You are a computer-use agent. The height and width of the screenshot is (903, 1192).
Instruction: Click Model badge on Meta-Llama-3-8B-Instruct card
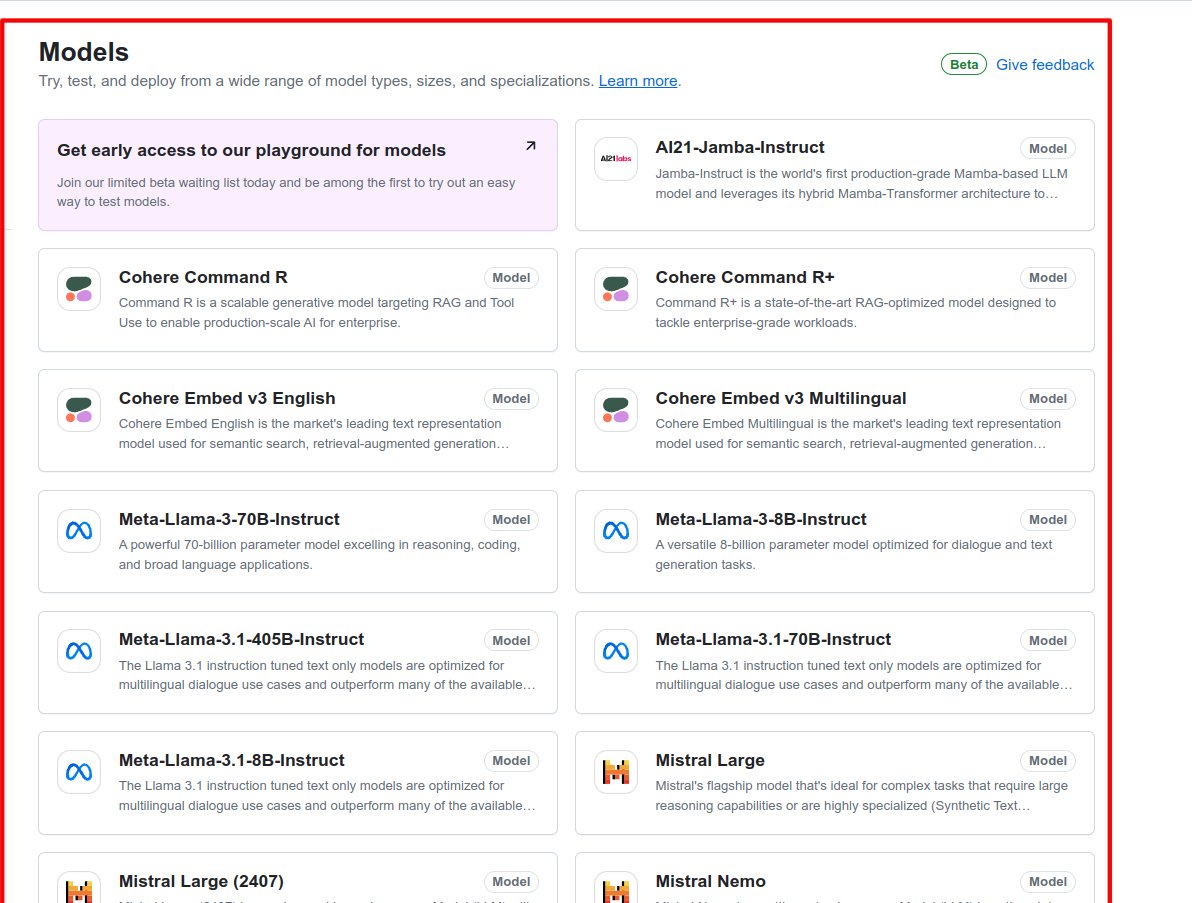click(x=1048, y=520)
